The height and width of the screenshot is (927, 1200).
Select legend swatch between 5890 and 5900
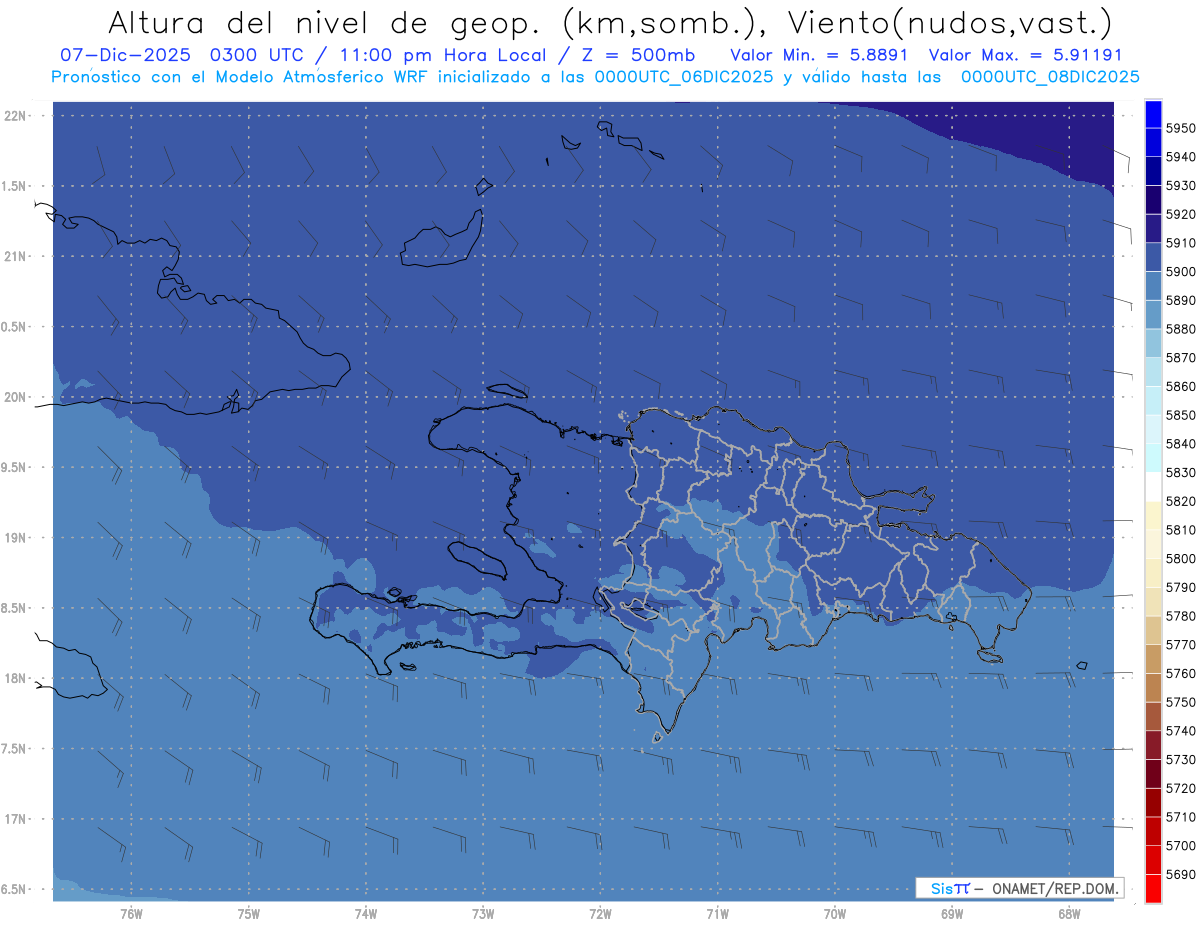1153,286
